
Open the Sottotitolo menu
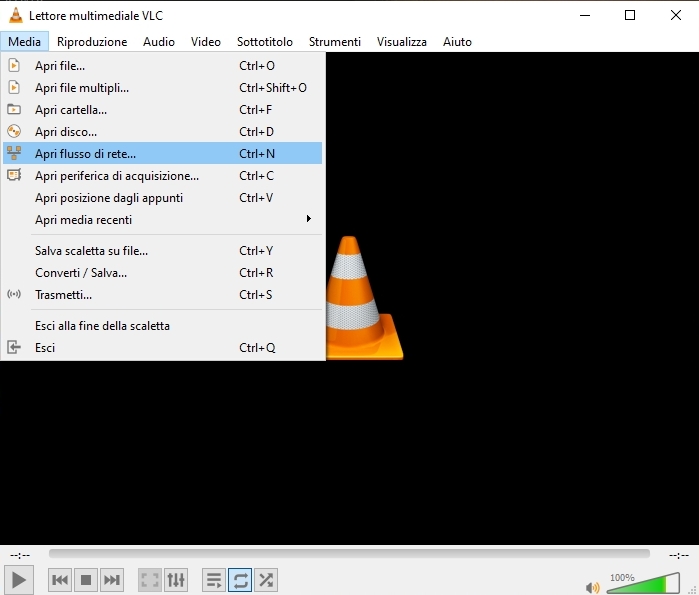click(x=265, y=41)
